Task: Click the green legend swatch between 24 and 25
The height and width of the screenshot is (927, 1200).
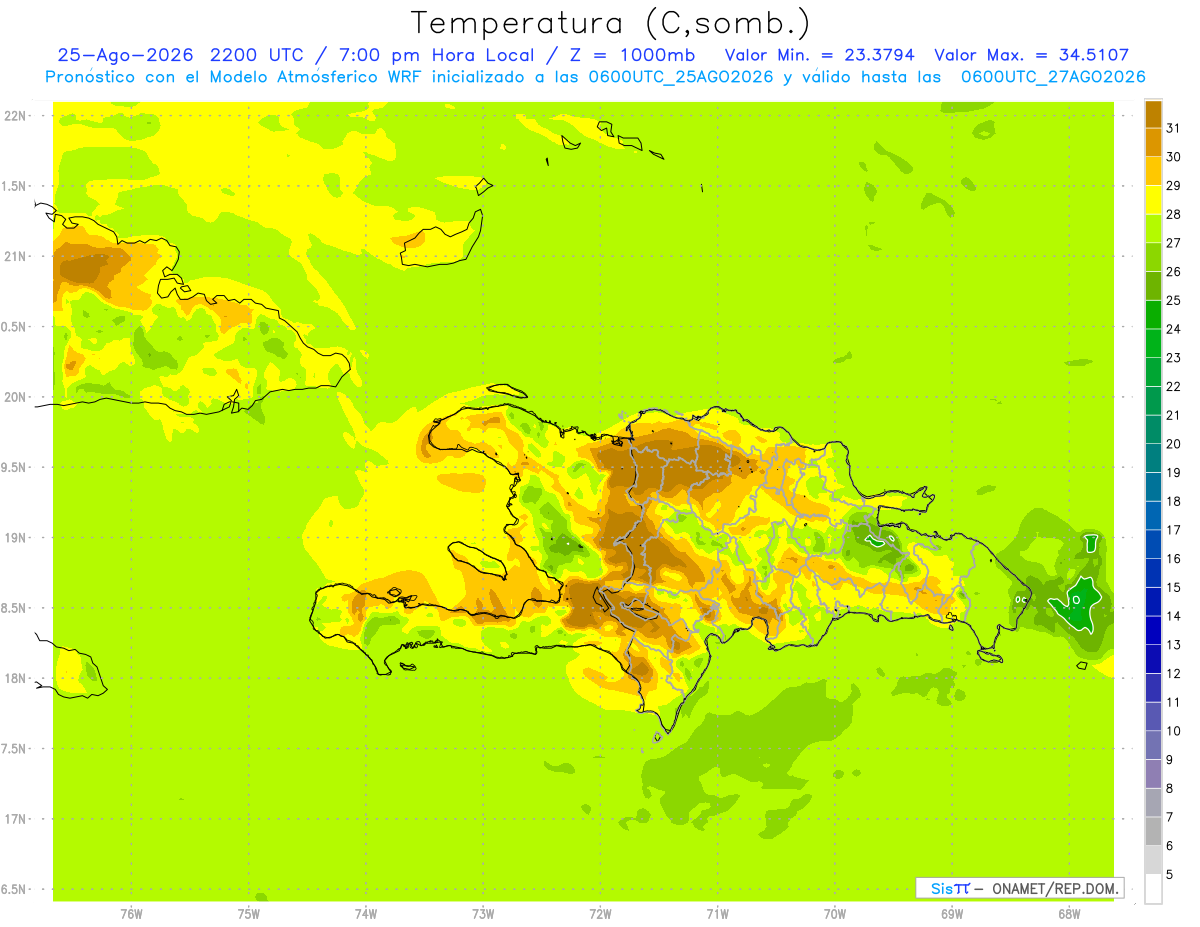Action: coord(1153,314)
